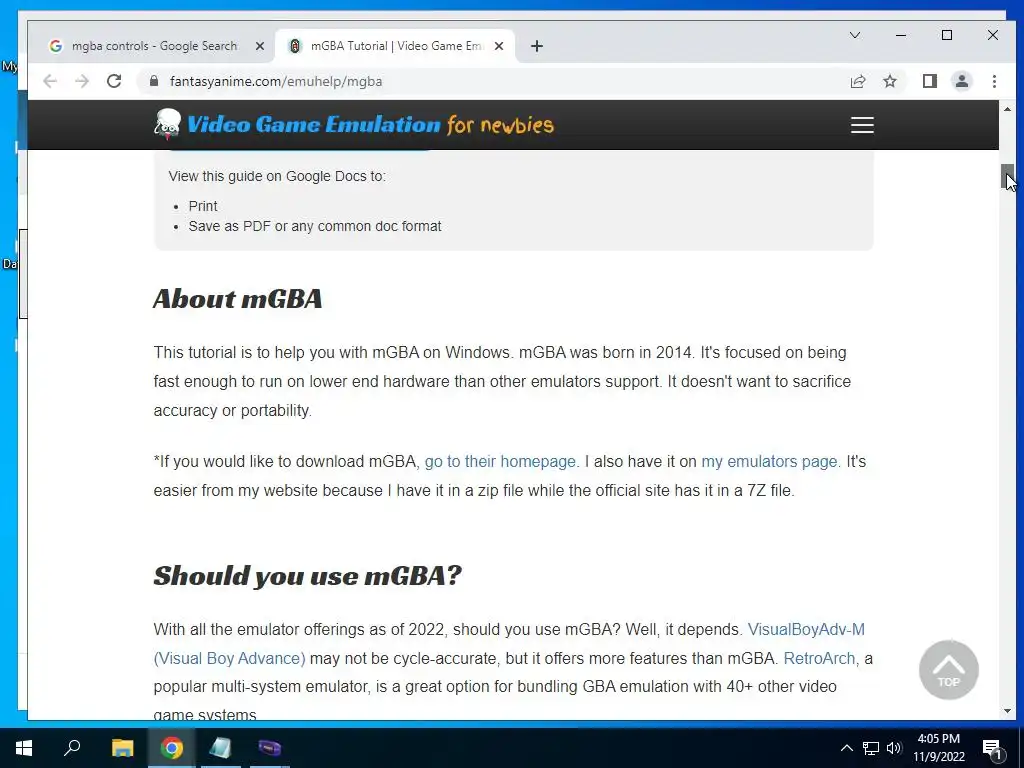Minimize the Chrome window
Image resolution: width=1024 pixels, height=768 pixels.
(901, 35)
